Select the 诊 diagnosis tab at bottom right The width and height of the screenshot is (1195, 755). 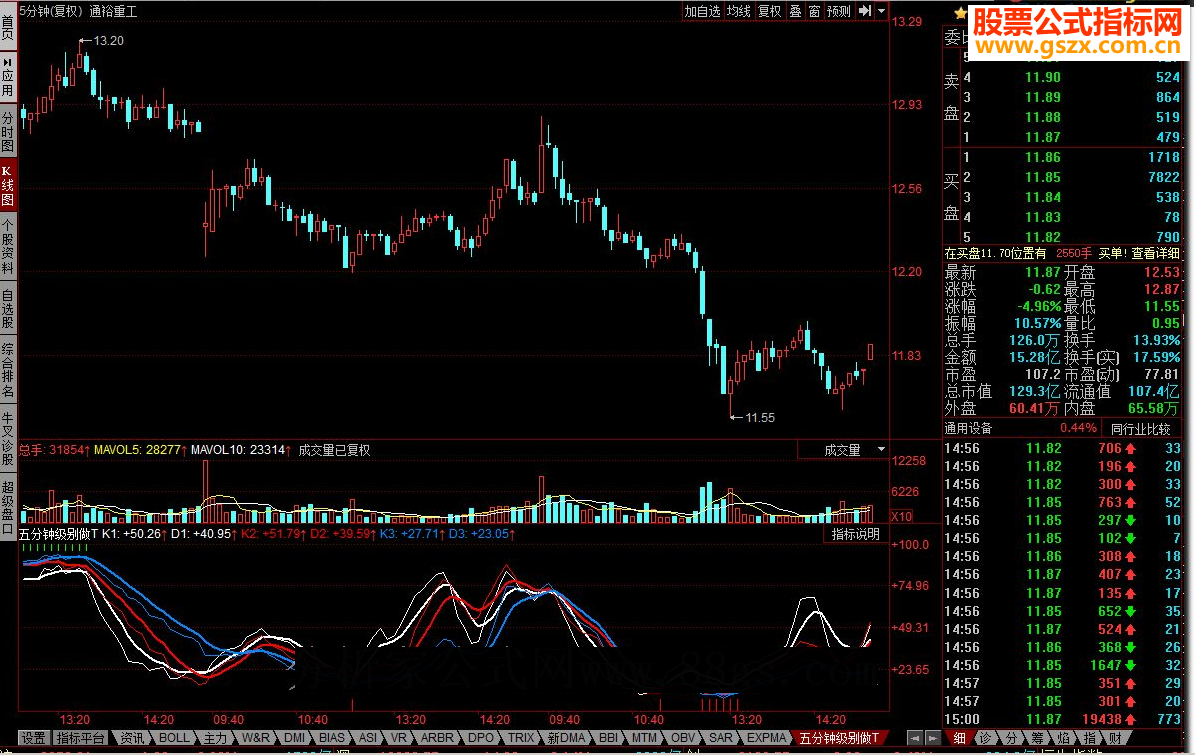tap(985, 737)
